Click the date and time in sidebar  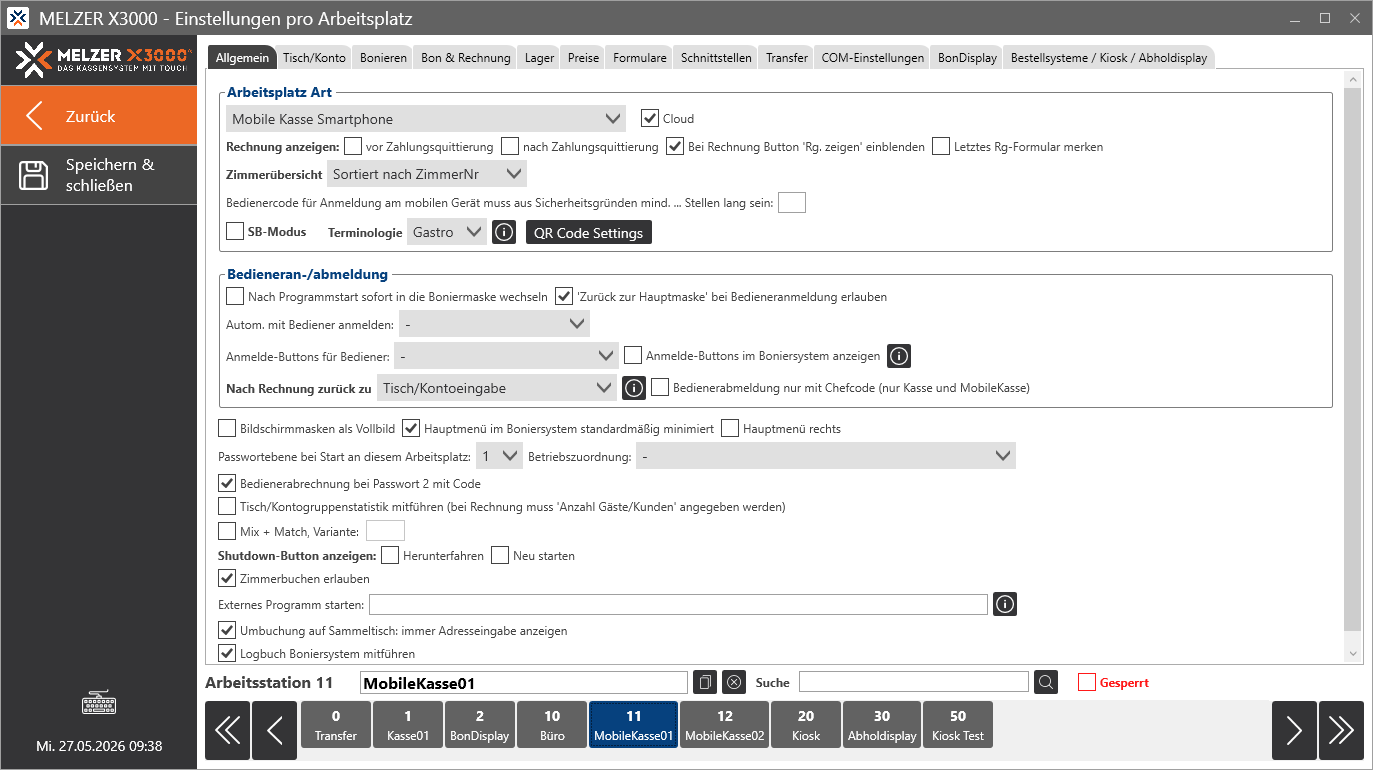[x=99, y=746]
